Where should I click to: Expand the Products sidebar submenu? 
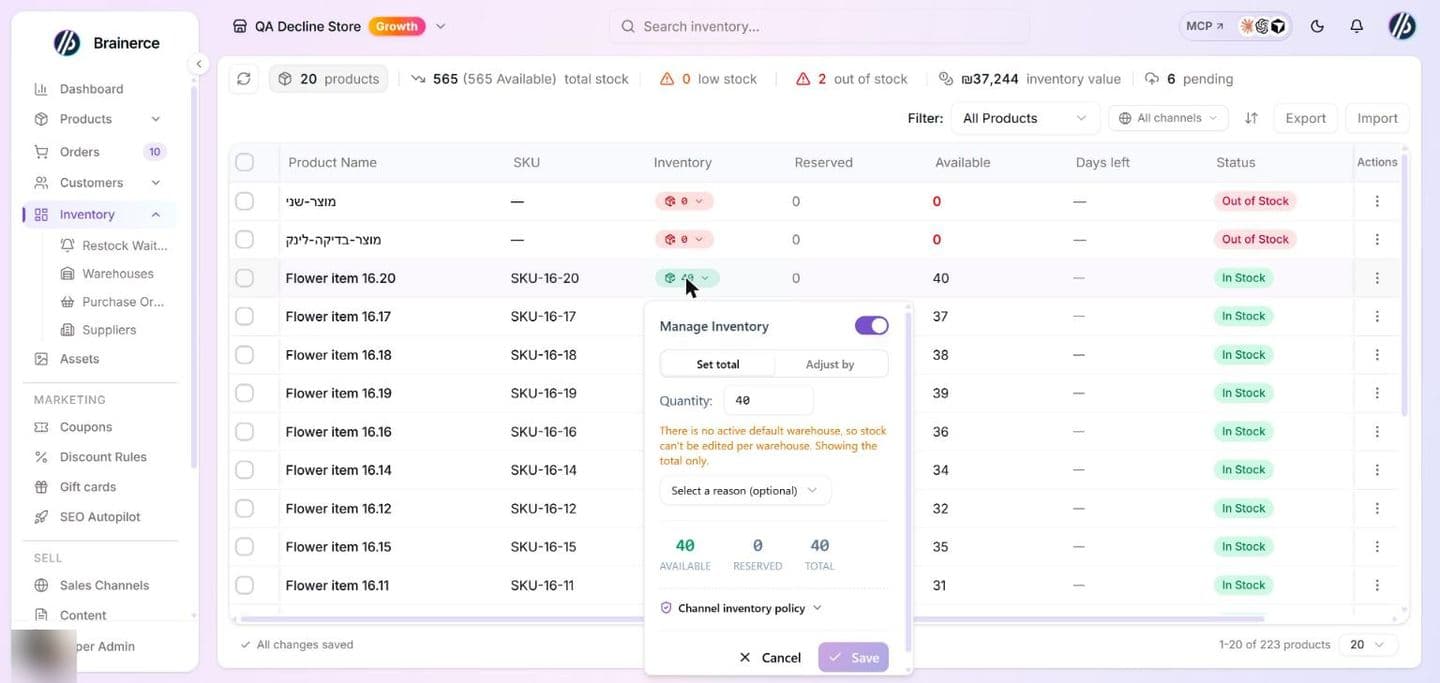point(155,119)
